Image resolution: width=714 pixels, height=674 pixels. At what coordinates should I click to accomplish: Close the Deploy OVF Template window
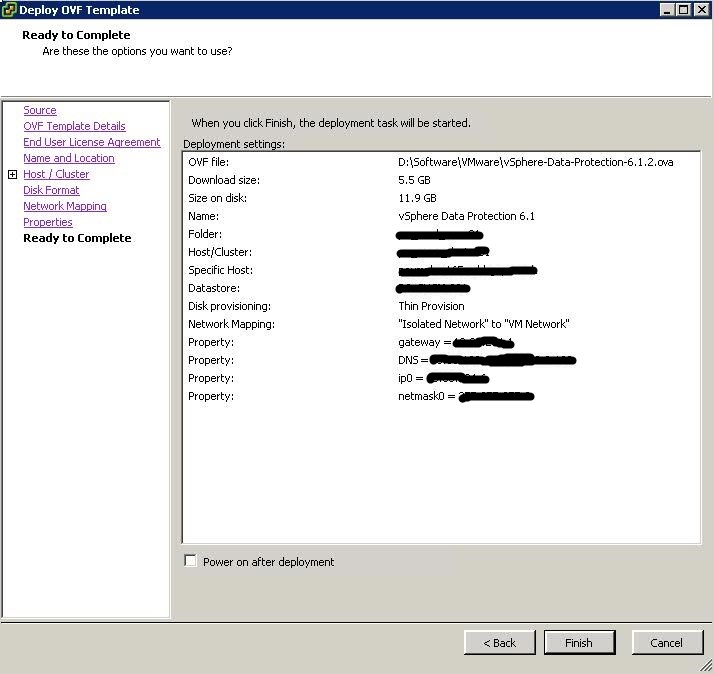point(701,10)
